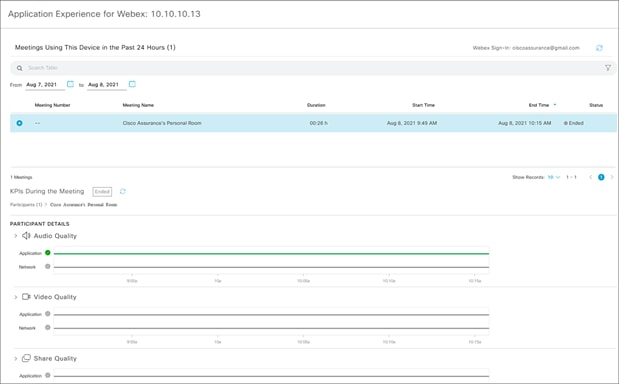Click the Status column header
Image resolution: width=619 pixels, height=384 pixels.
pos(596,105)
